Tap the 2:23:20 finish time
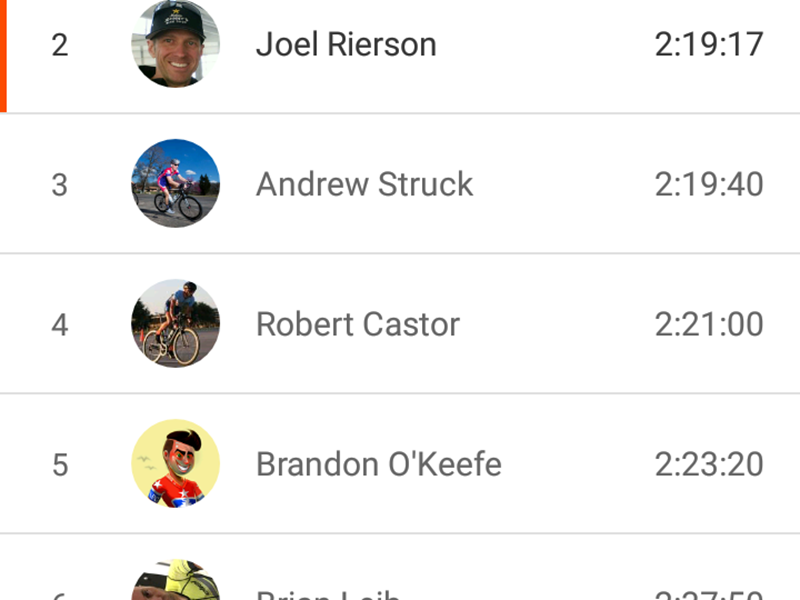The height and width of the screenshot is (600, 800). (709, 464)
